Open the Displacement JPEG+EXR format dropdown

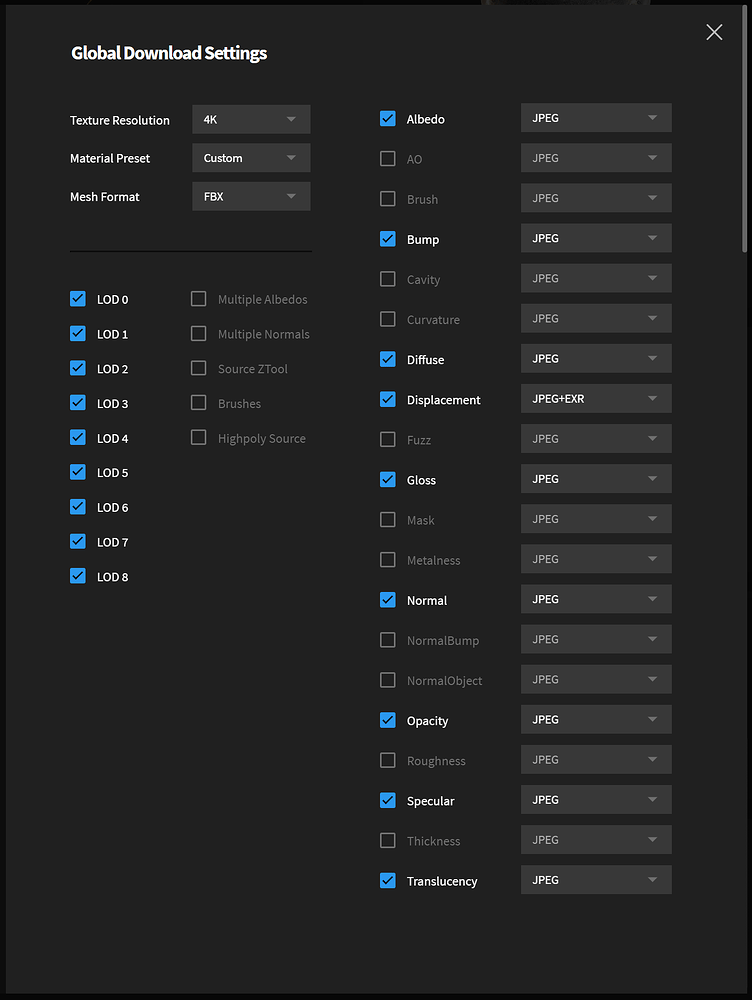(x=596, y=399)
